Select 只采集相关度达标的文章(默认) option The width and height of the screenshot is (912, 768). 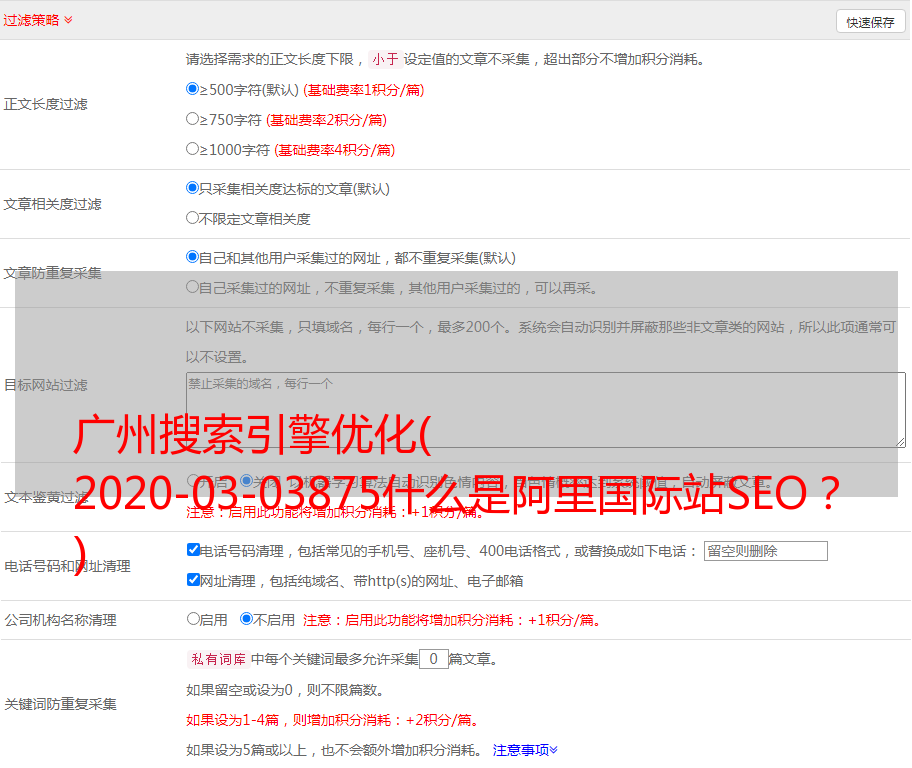(193, 188)
